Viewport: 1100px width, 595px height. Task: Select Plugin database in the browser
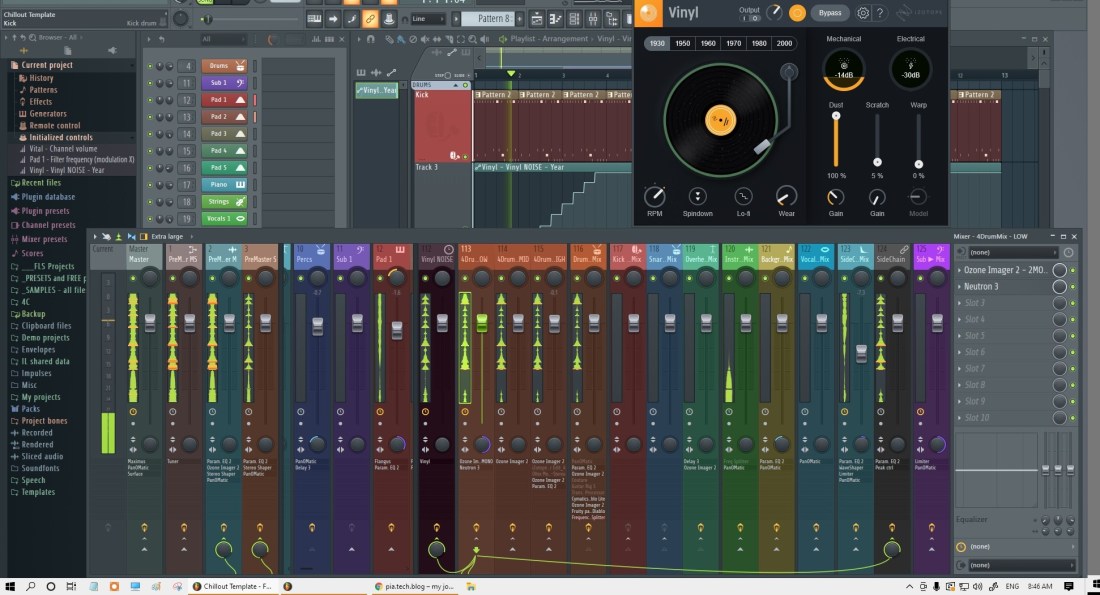[48, 197]
